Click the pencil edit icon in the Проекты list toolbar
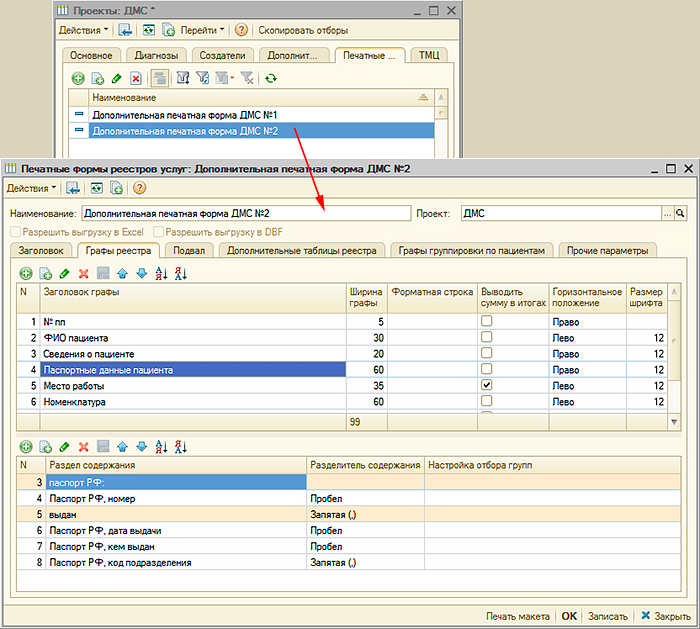This screenshot has width=700, height=629. 116,78
